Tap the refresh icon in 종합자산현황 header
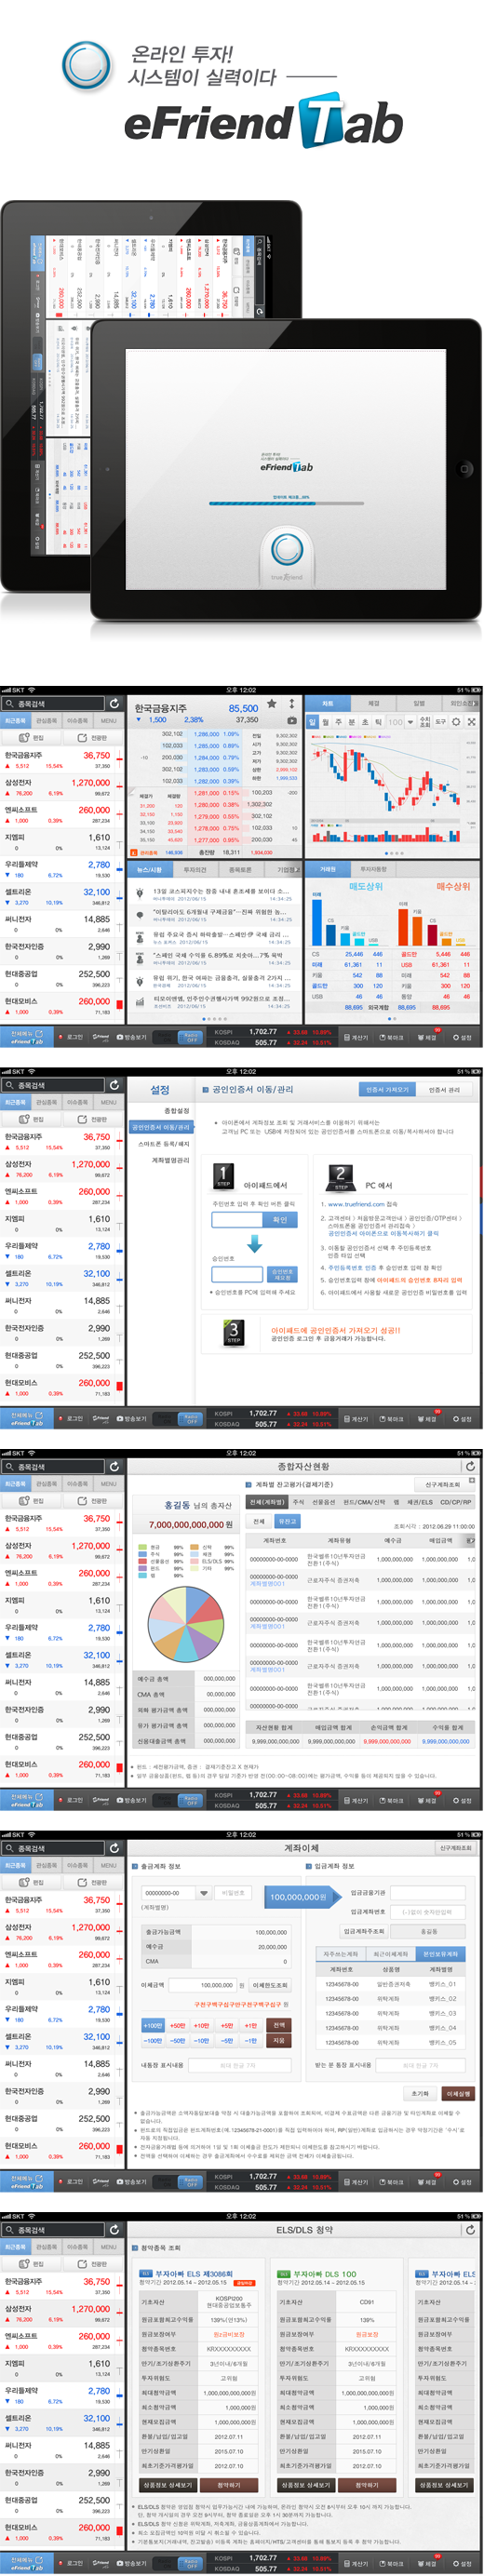The image size is (484, 2576). 471,1466
